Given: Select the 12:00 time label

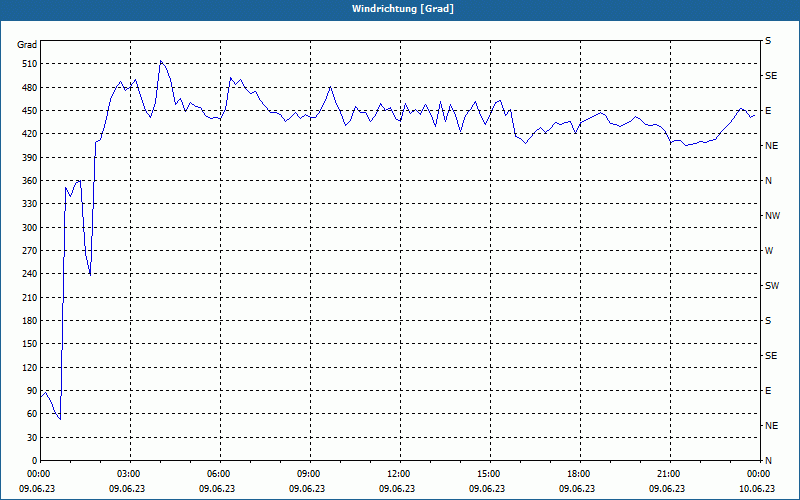Looking at the screenshot, I should coord(397,474).
